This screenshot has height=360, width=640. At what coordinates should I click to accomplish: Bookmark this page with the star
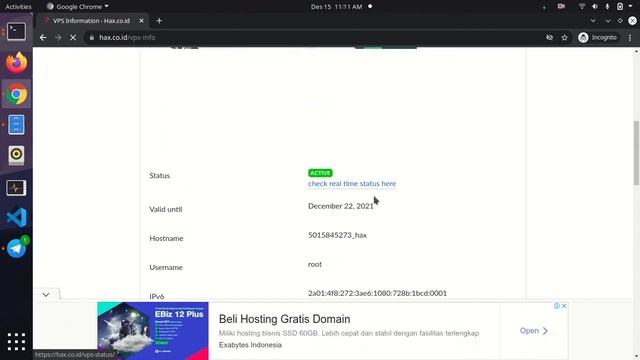pos(564,38)
